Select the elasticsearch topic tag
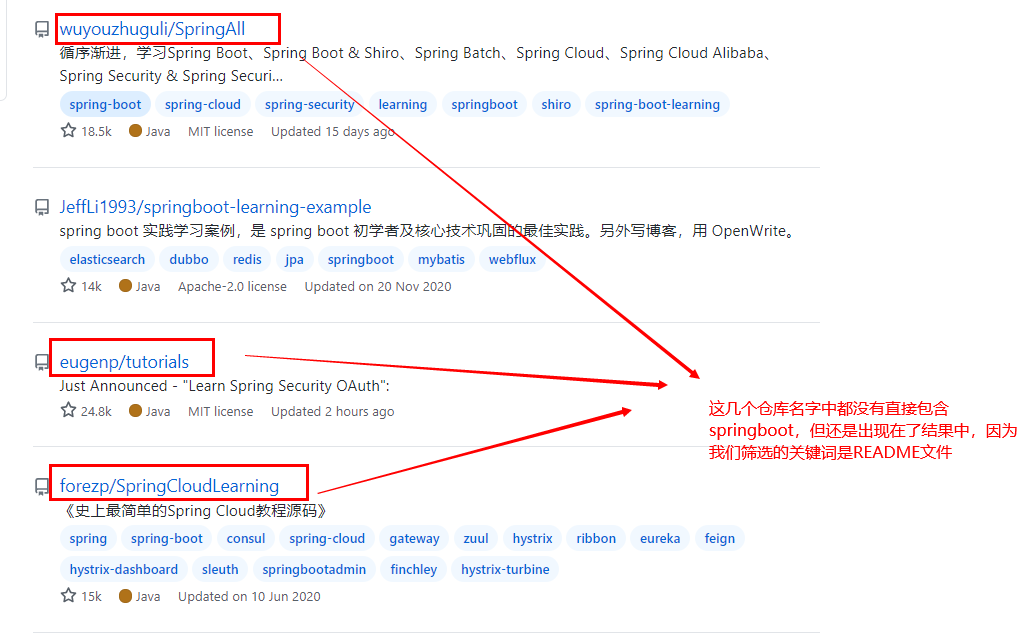The height and width of the screenshot is (634, 1030). 107,260
